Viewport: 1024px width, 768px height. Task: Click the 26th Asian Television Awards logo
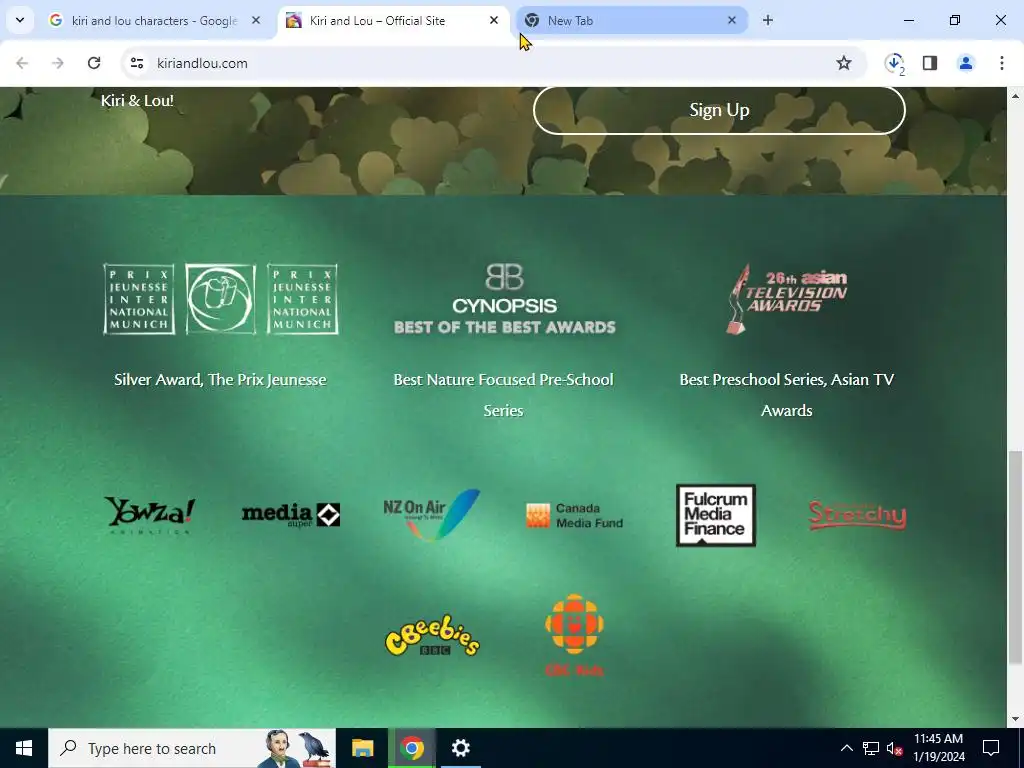[786, 299]
